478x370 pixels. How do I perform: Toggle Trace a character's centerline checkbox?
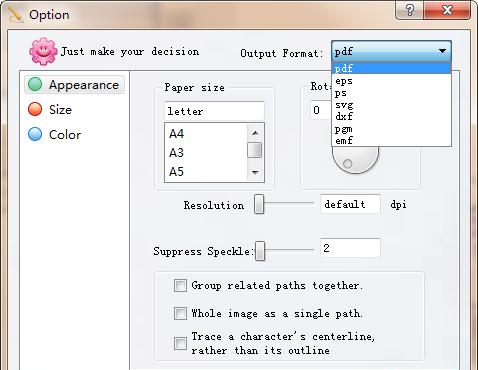[180, 343]
